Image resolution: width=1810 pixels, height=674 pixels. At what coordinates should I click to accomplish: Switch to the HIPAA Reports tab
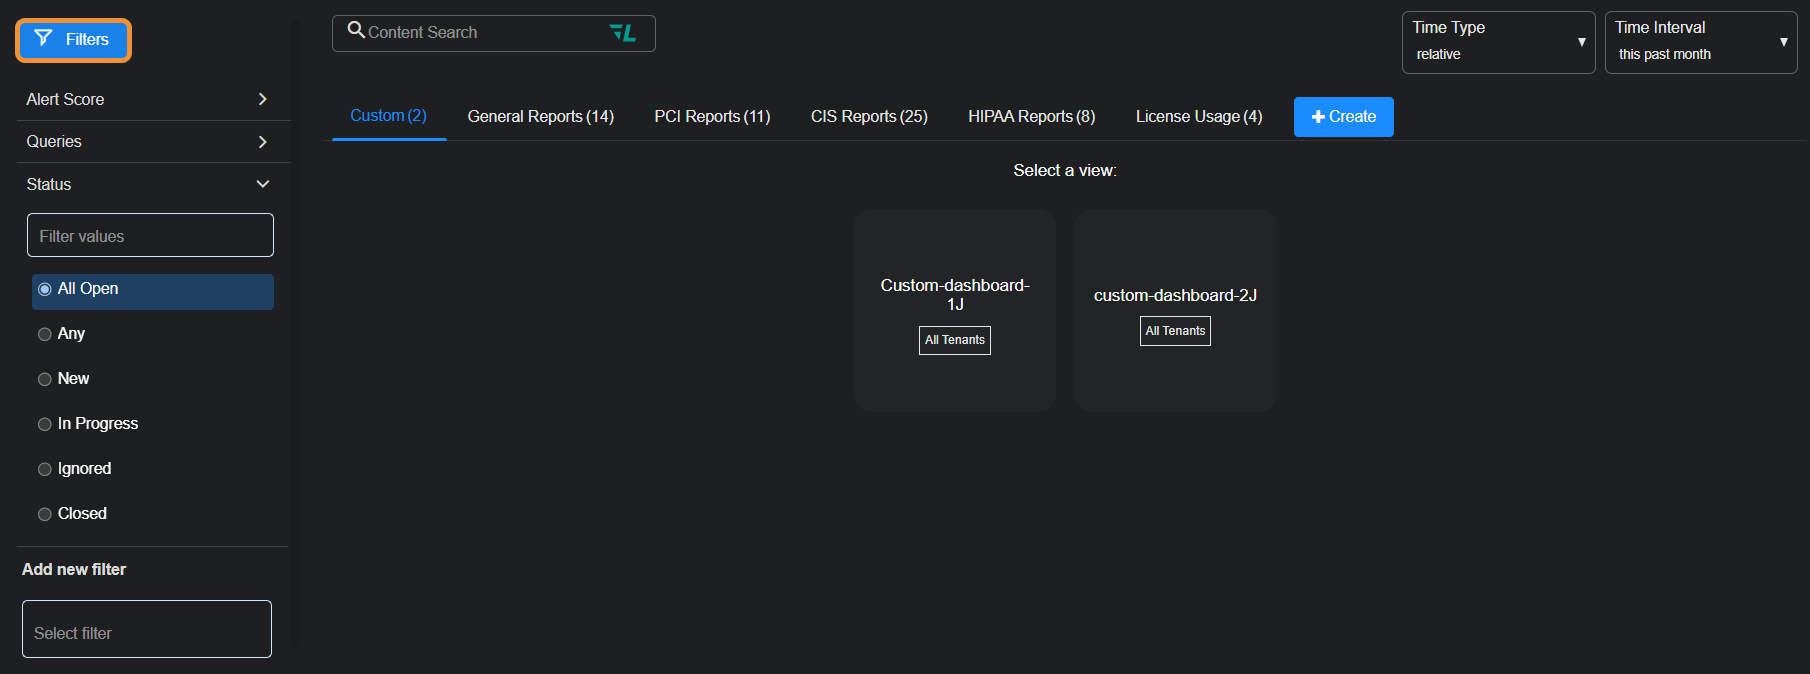(x=1031, y=117)
